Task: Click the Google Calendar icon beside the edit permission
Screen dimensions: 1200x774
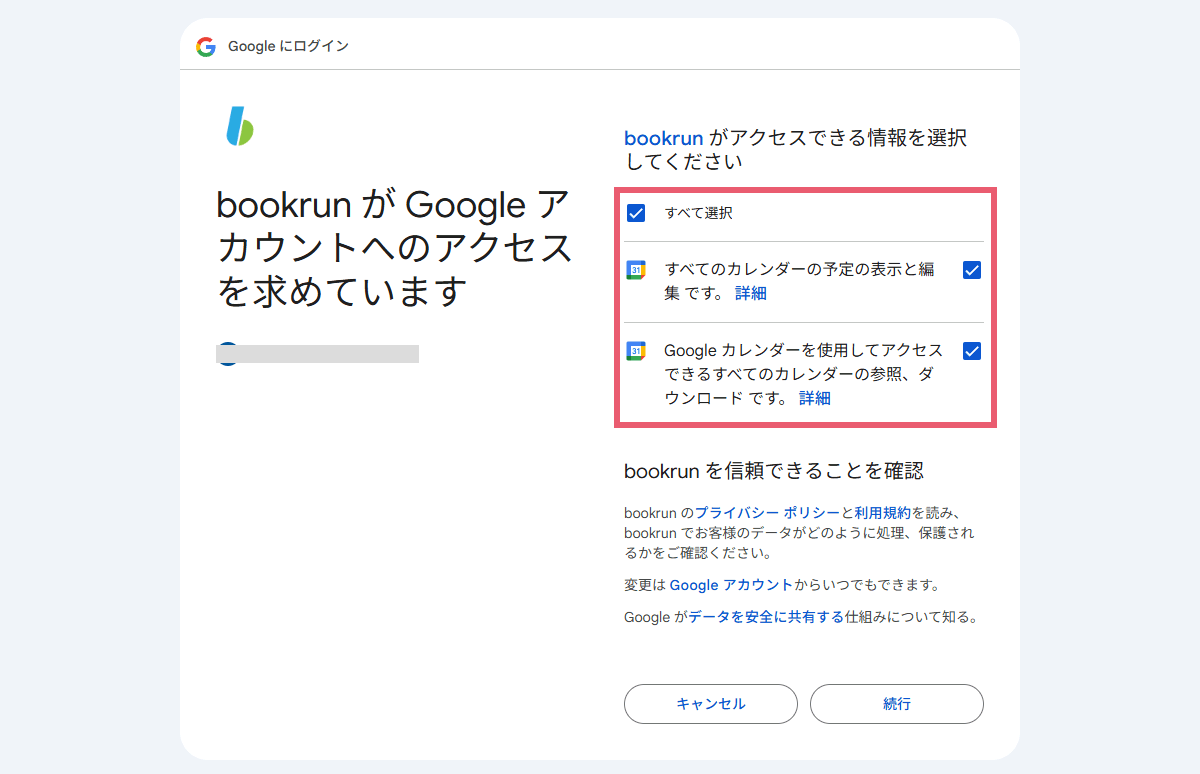Action: click(636, 269)
